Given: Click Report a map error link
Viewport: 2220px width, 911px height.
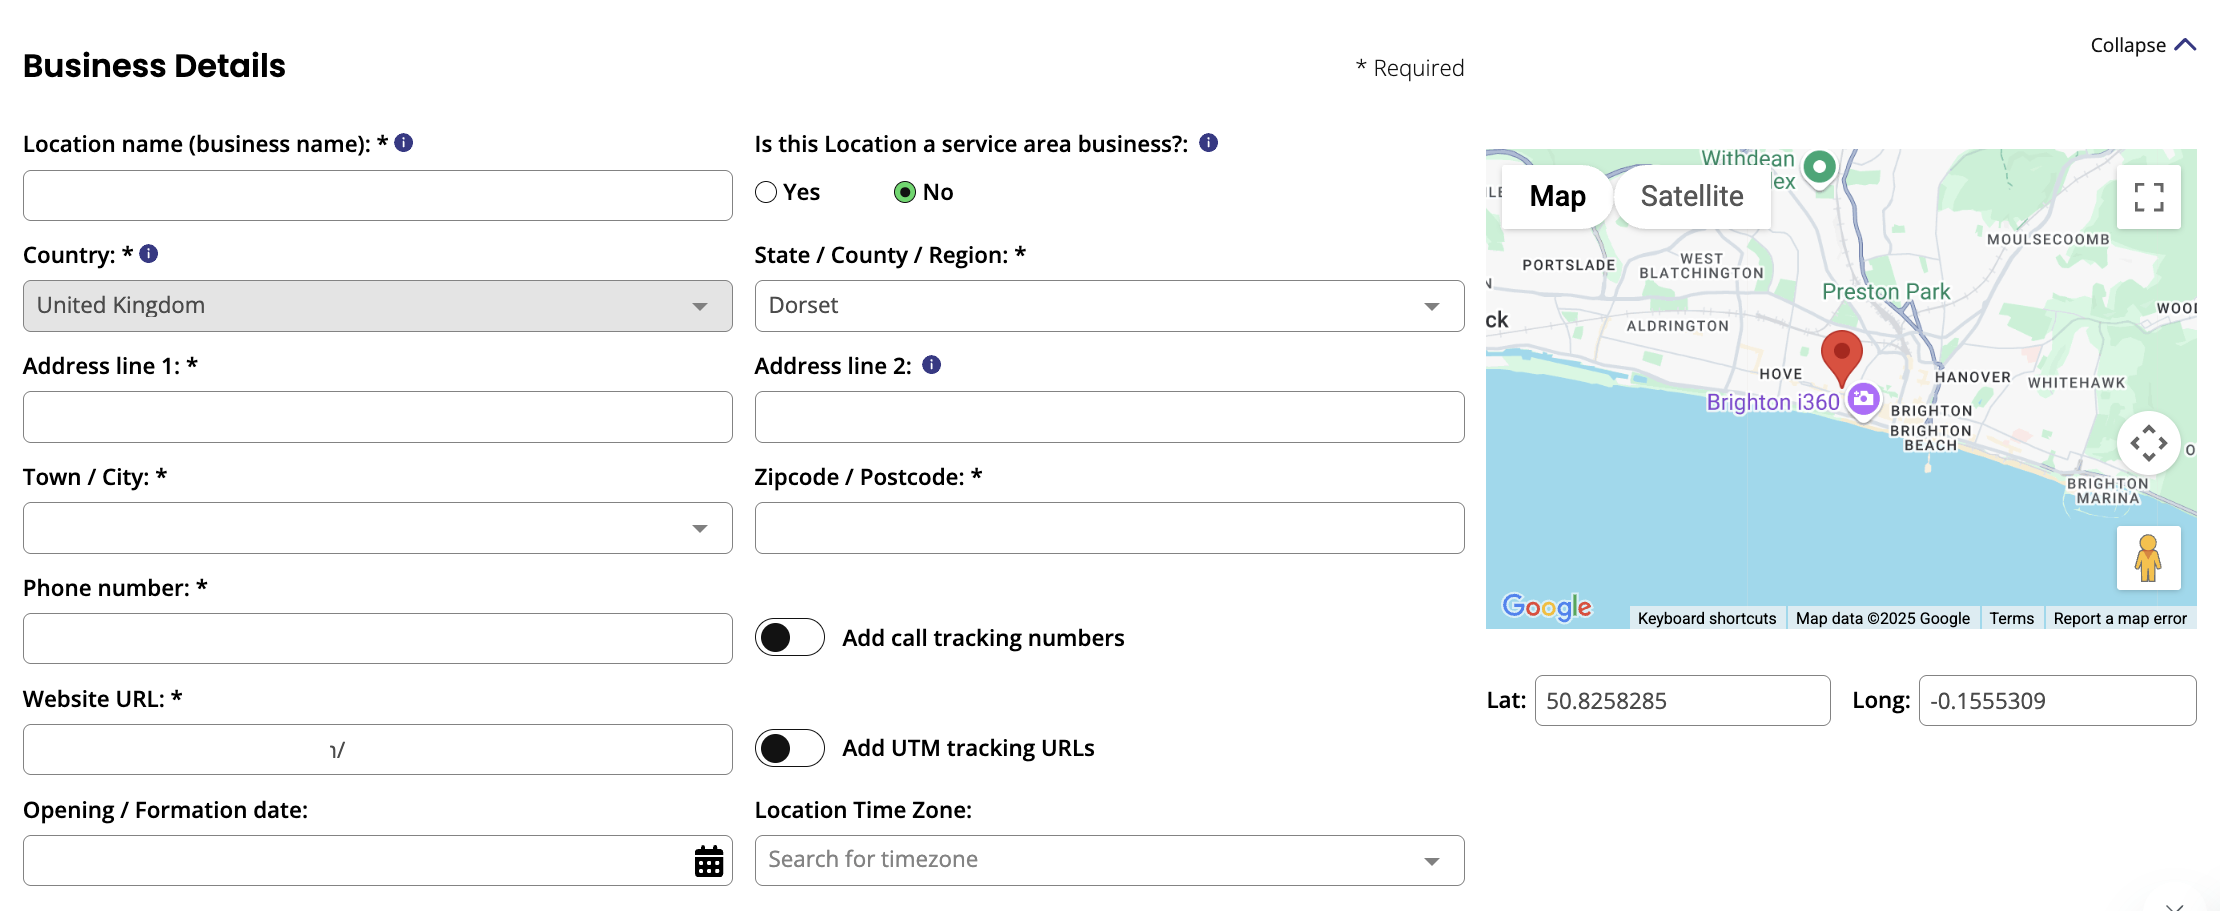Looking at the screenshot, I should pyautogui.click(x=2120, y=618).
